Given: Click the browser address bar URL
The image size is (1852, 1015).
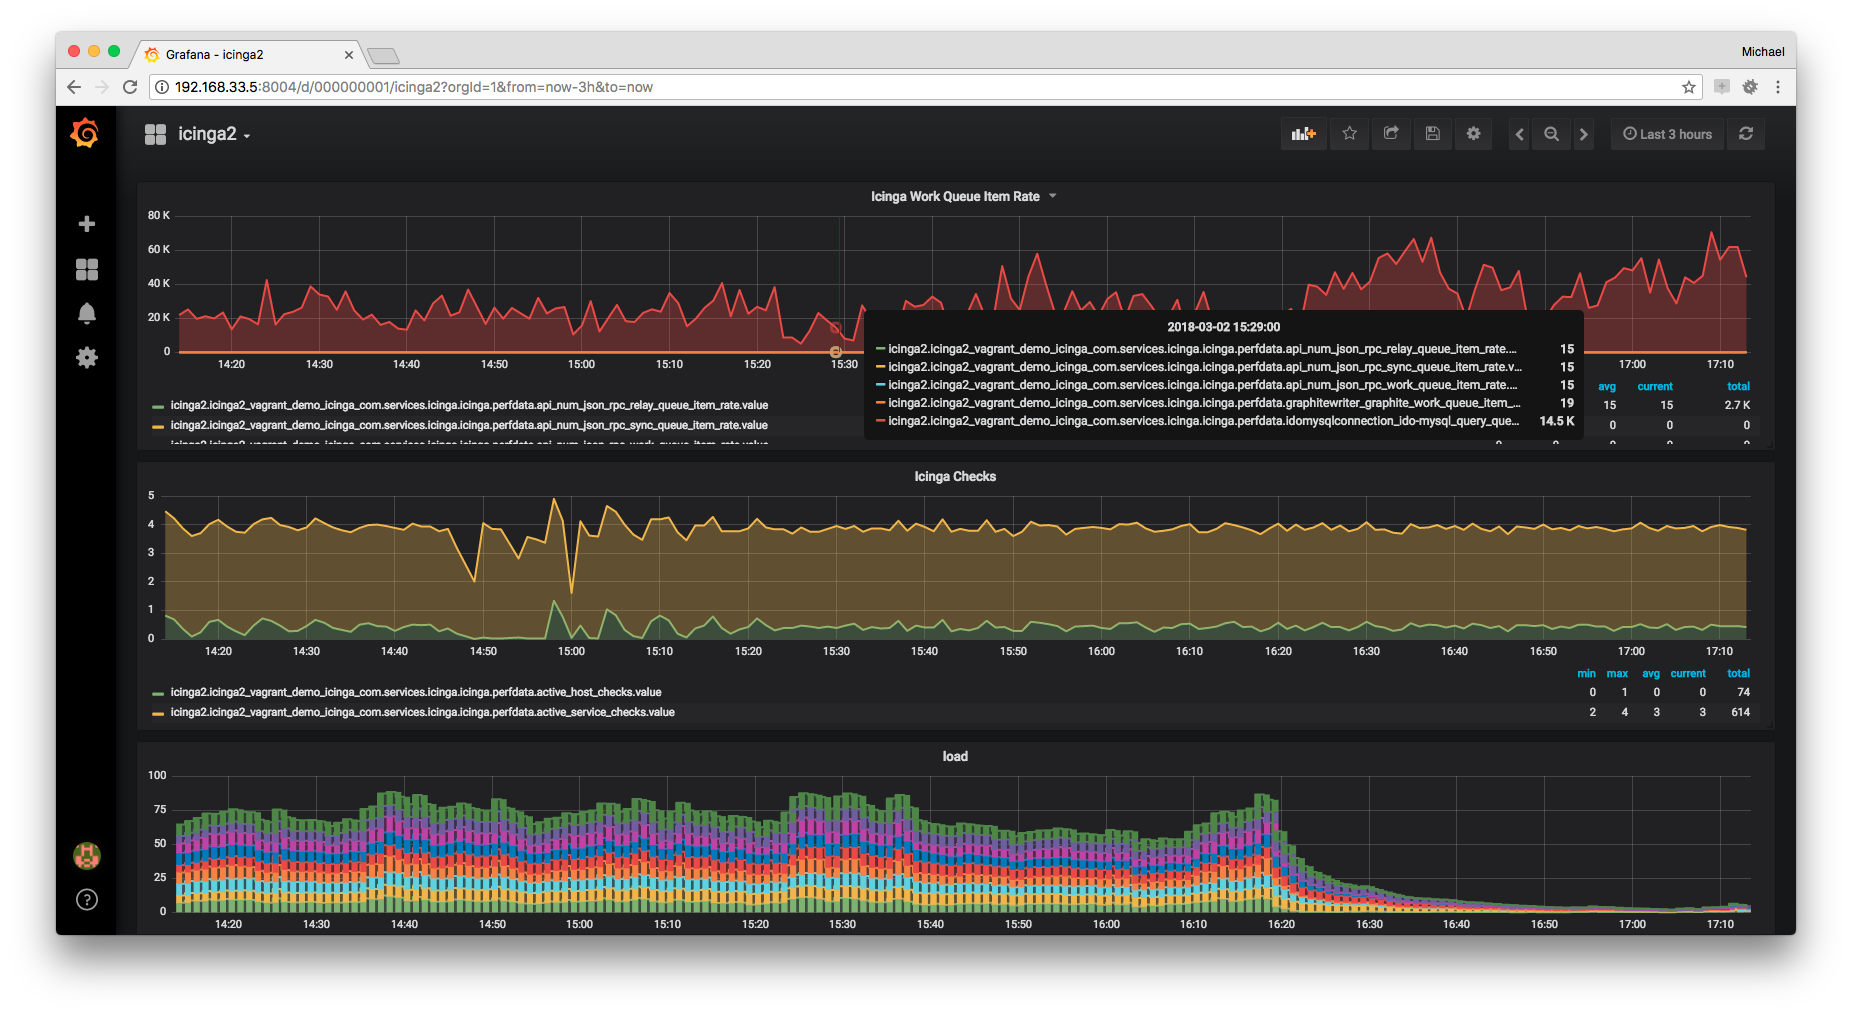Looking at the screenshot, I should (414, 87).
